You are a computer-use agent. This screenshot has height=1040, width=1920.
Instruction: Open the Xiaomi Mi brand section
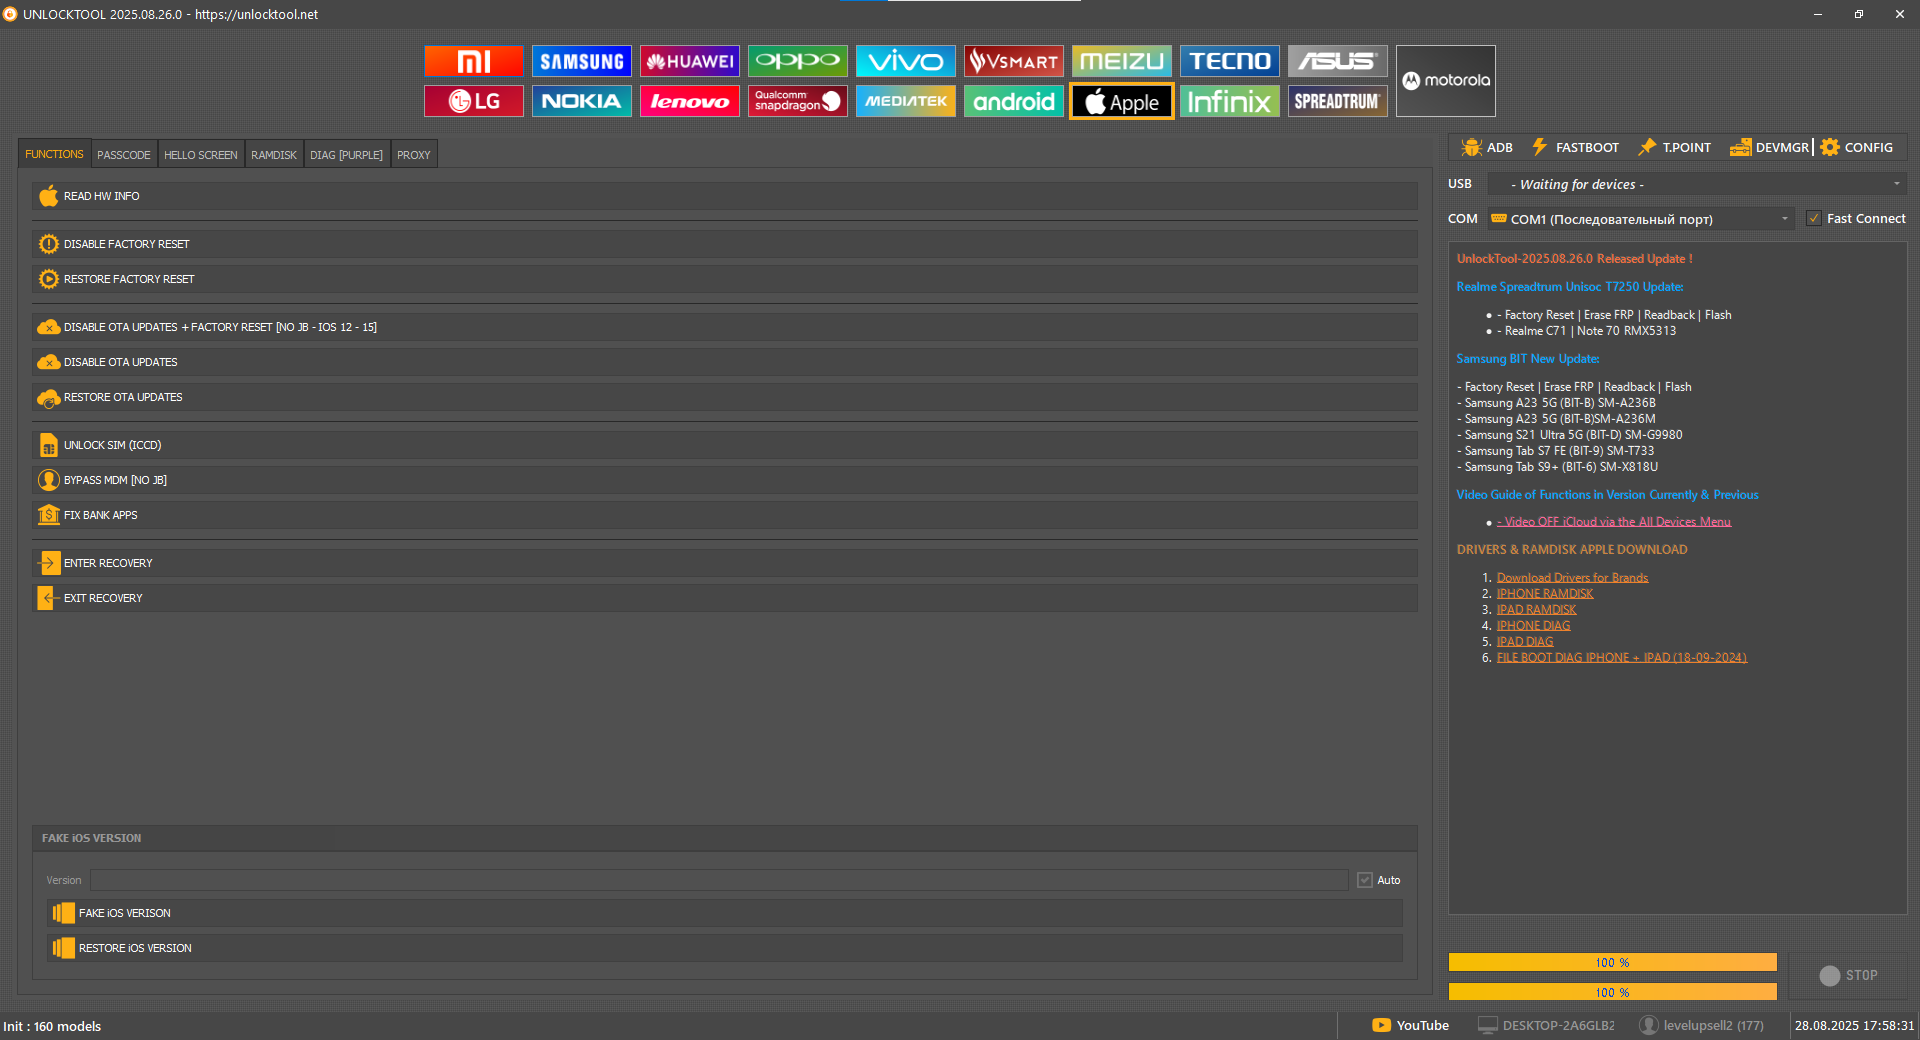(473, 61)
